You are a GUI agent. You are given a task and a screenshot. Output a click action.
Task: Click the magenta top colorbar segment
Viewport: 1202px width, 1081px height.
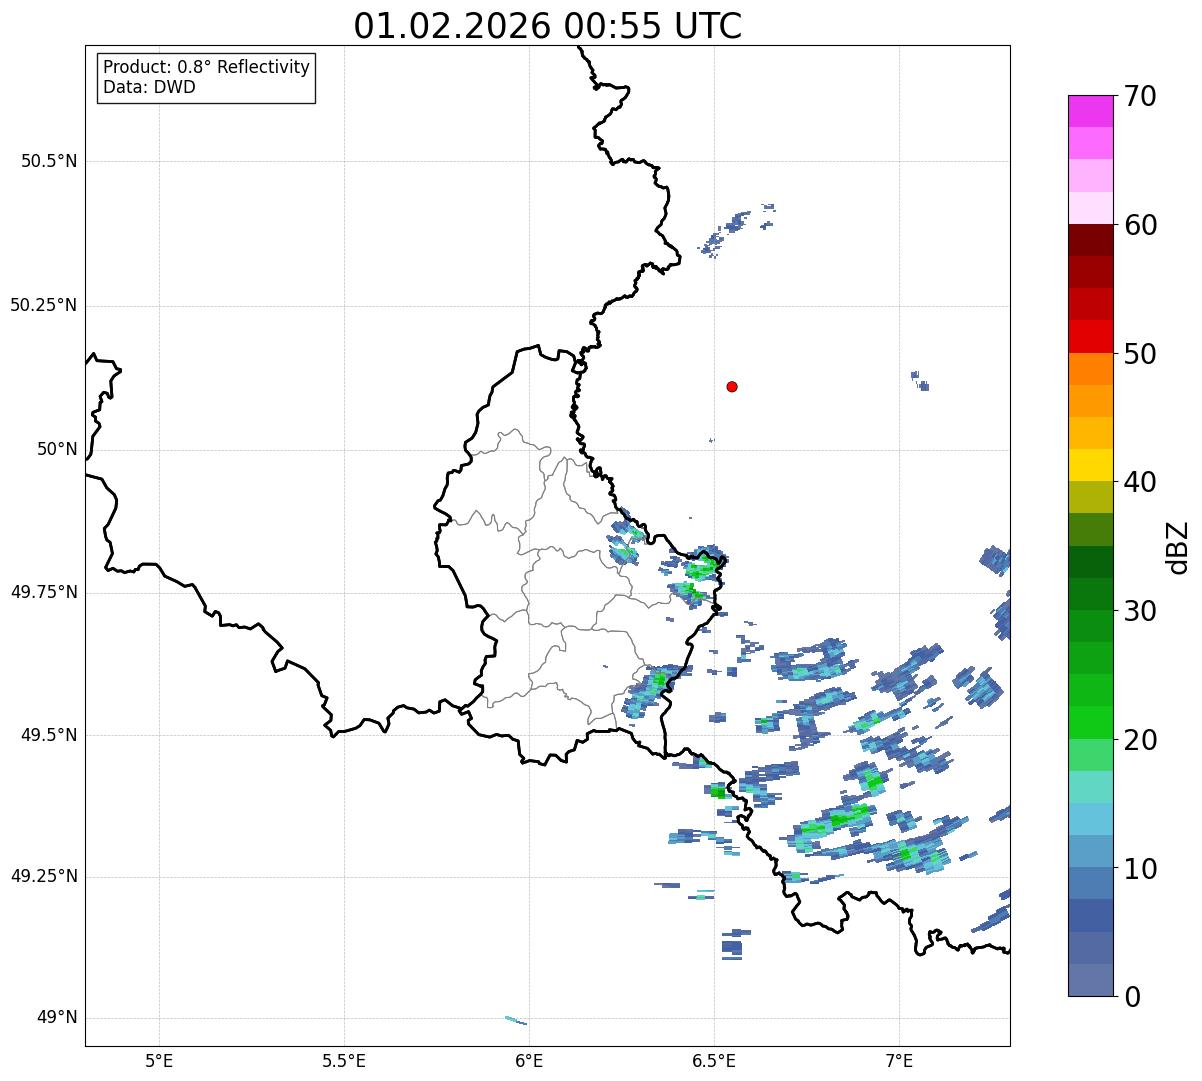[x=1090, y=111]
